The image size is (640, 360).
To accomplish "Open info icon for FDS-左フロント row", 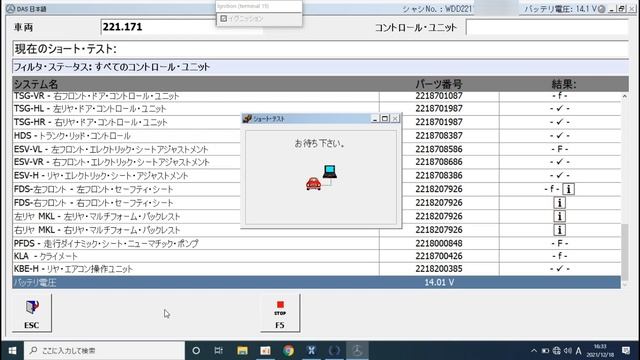I will (569, 189).
